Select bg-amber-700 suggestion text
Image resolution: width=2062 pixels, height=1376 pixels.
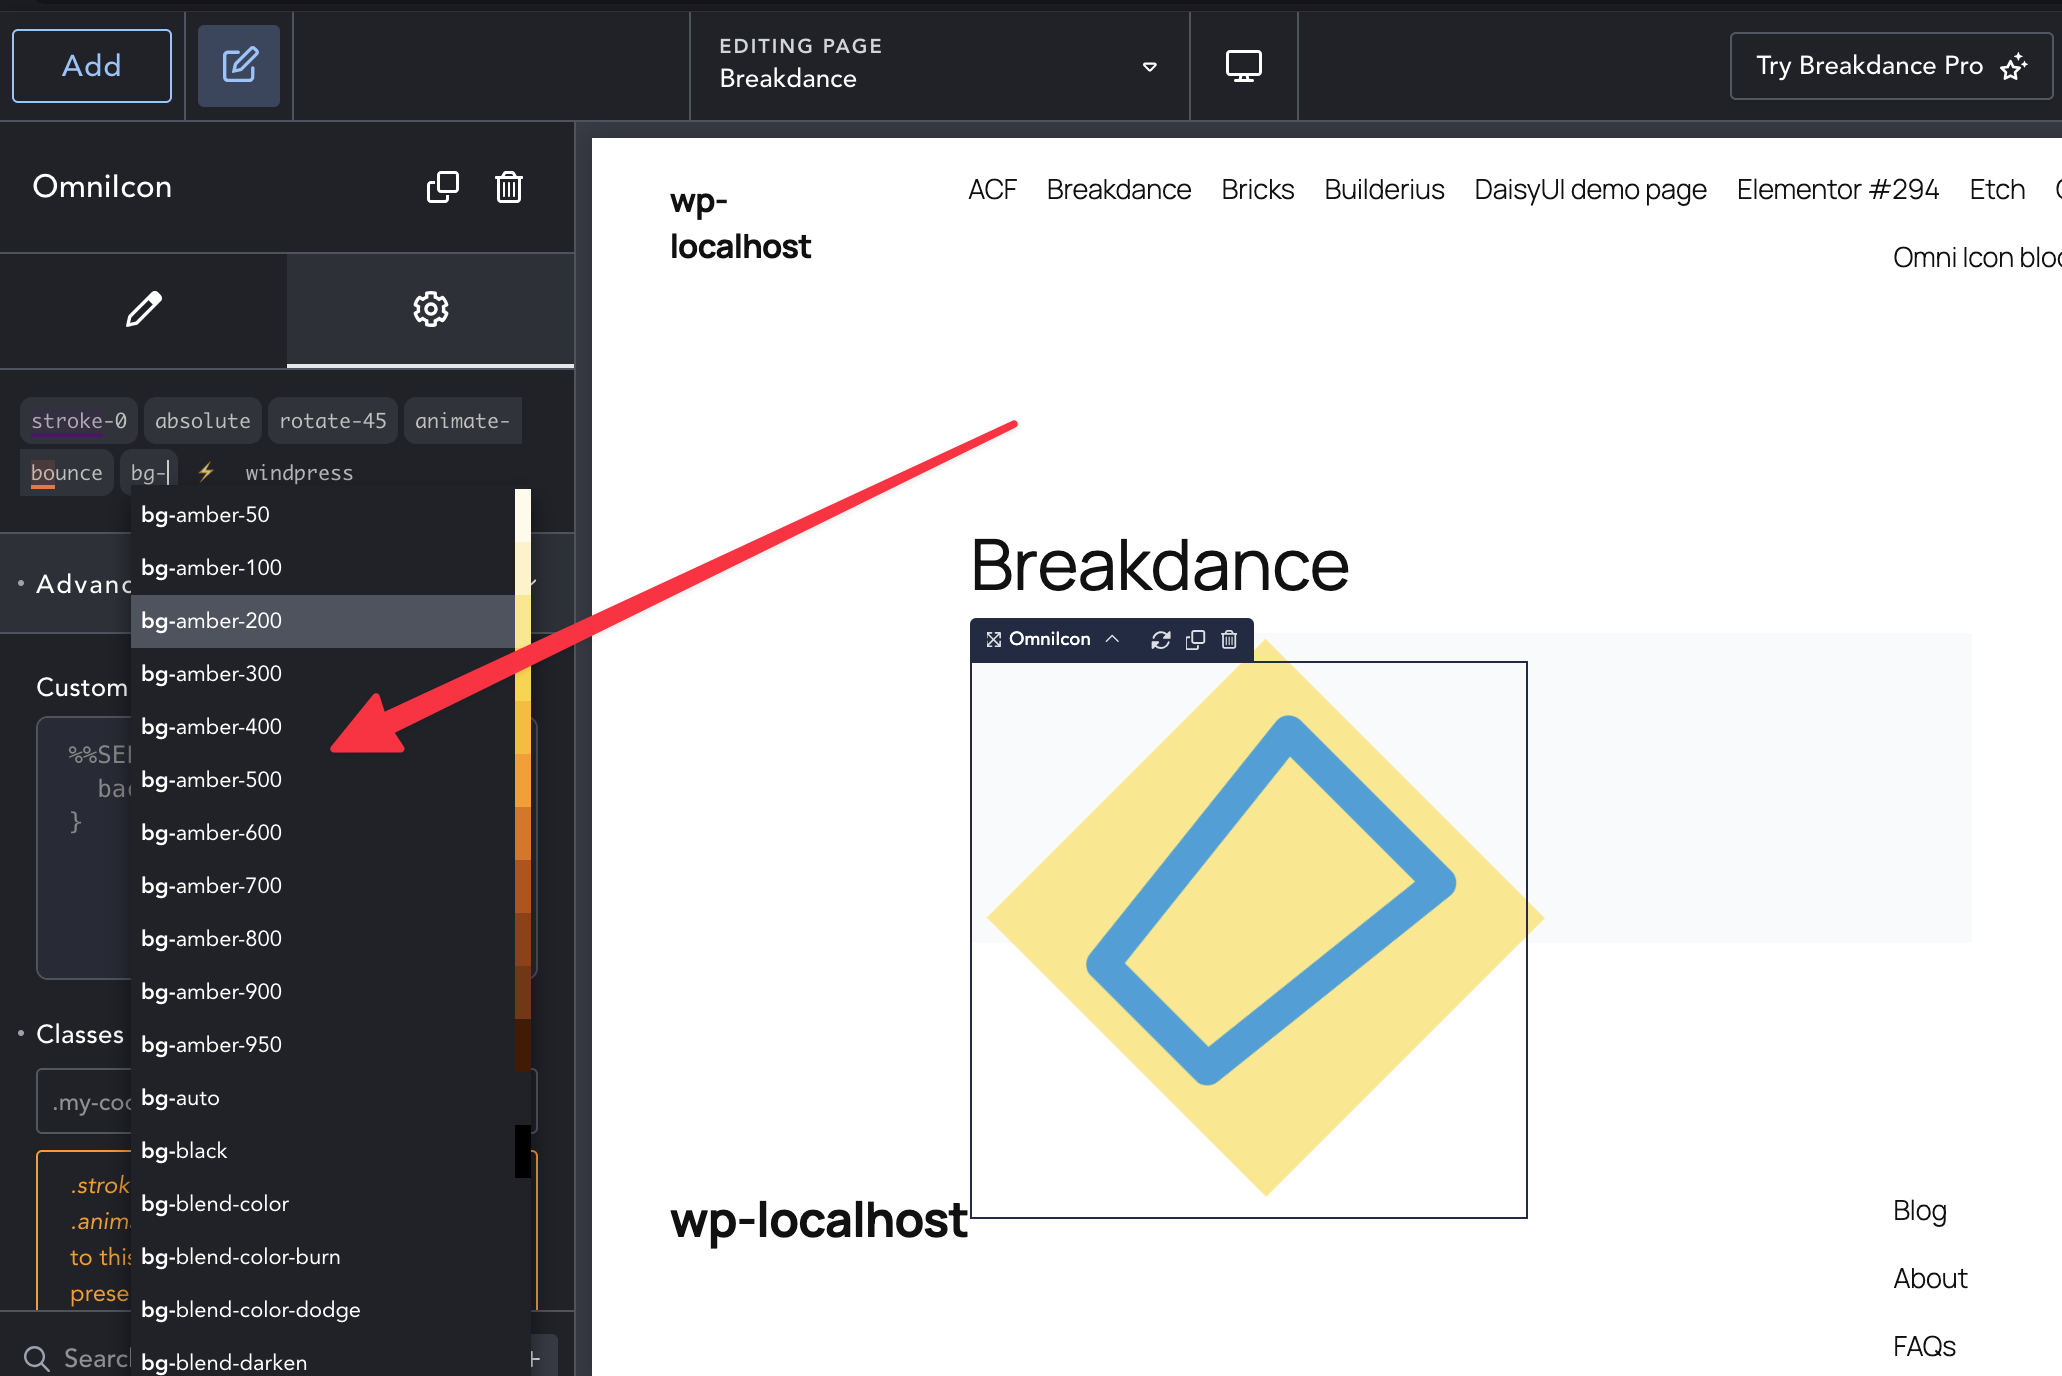212,886
